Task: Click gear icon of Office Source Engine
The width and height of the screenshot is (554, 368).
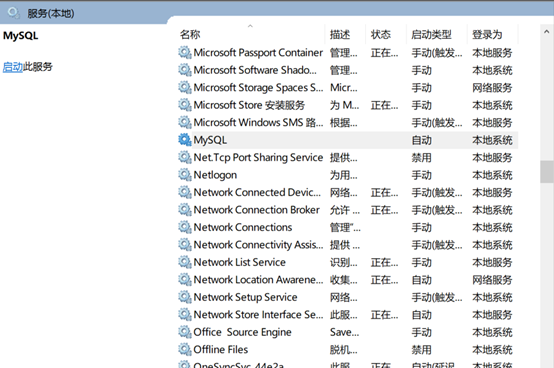Action: (184, 332)
